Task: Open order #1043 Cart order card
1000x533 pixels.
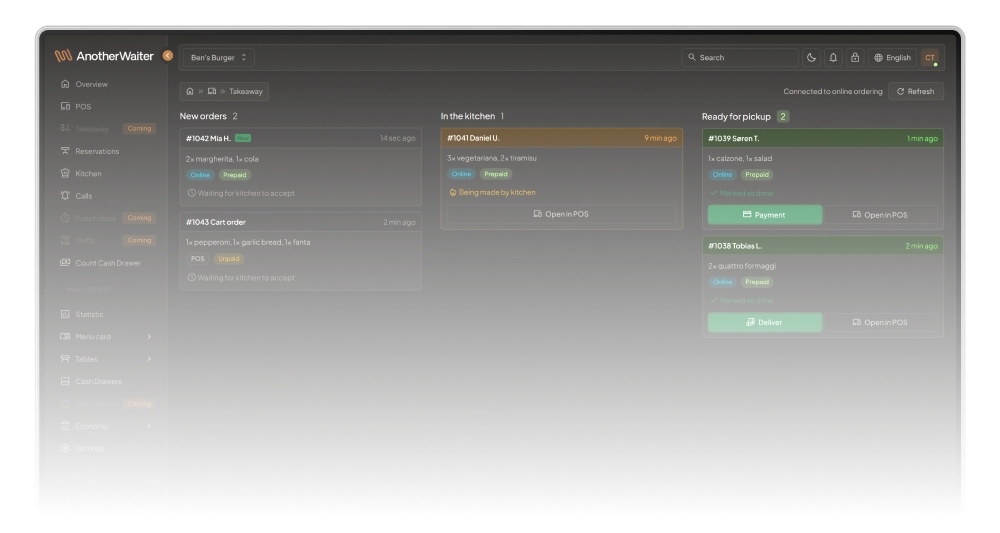Action: [x=300, y=251]
